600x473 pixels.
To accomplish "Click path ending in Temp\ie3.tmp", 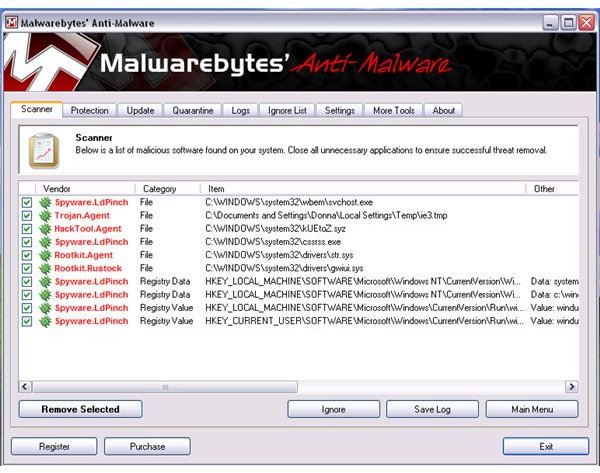I will 326,215.
